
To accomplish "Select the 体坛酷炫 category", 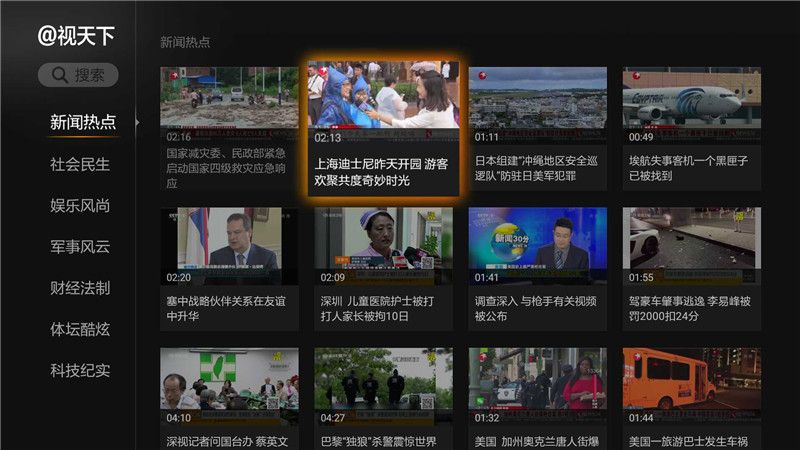I will coord(80,330).
